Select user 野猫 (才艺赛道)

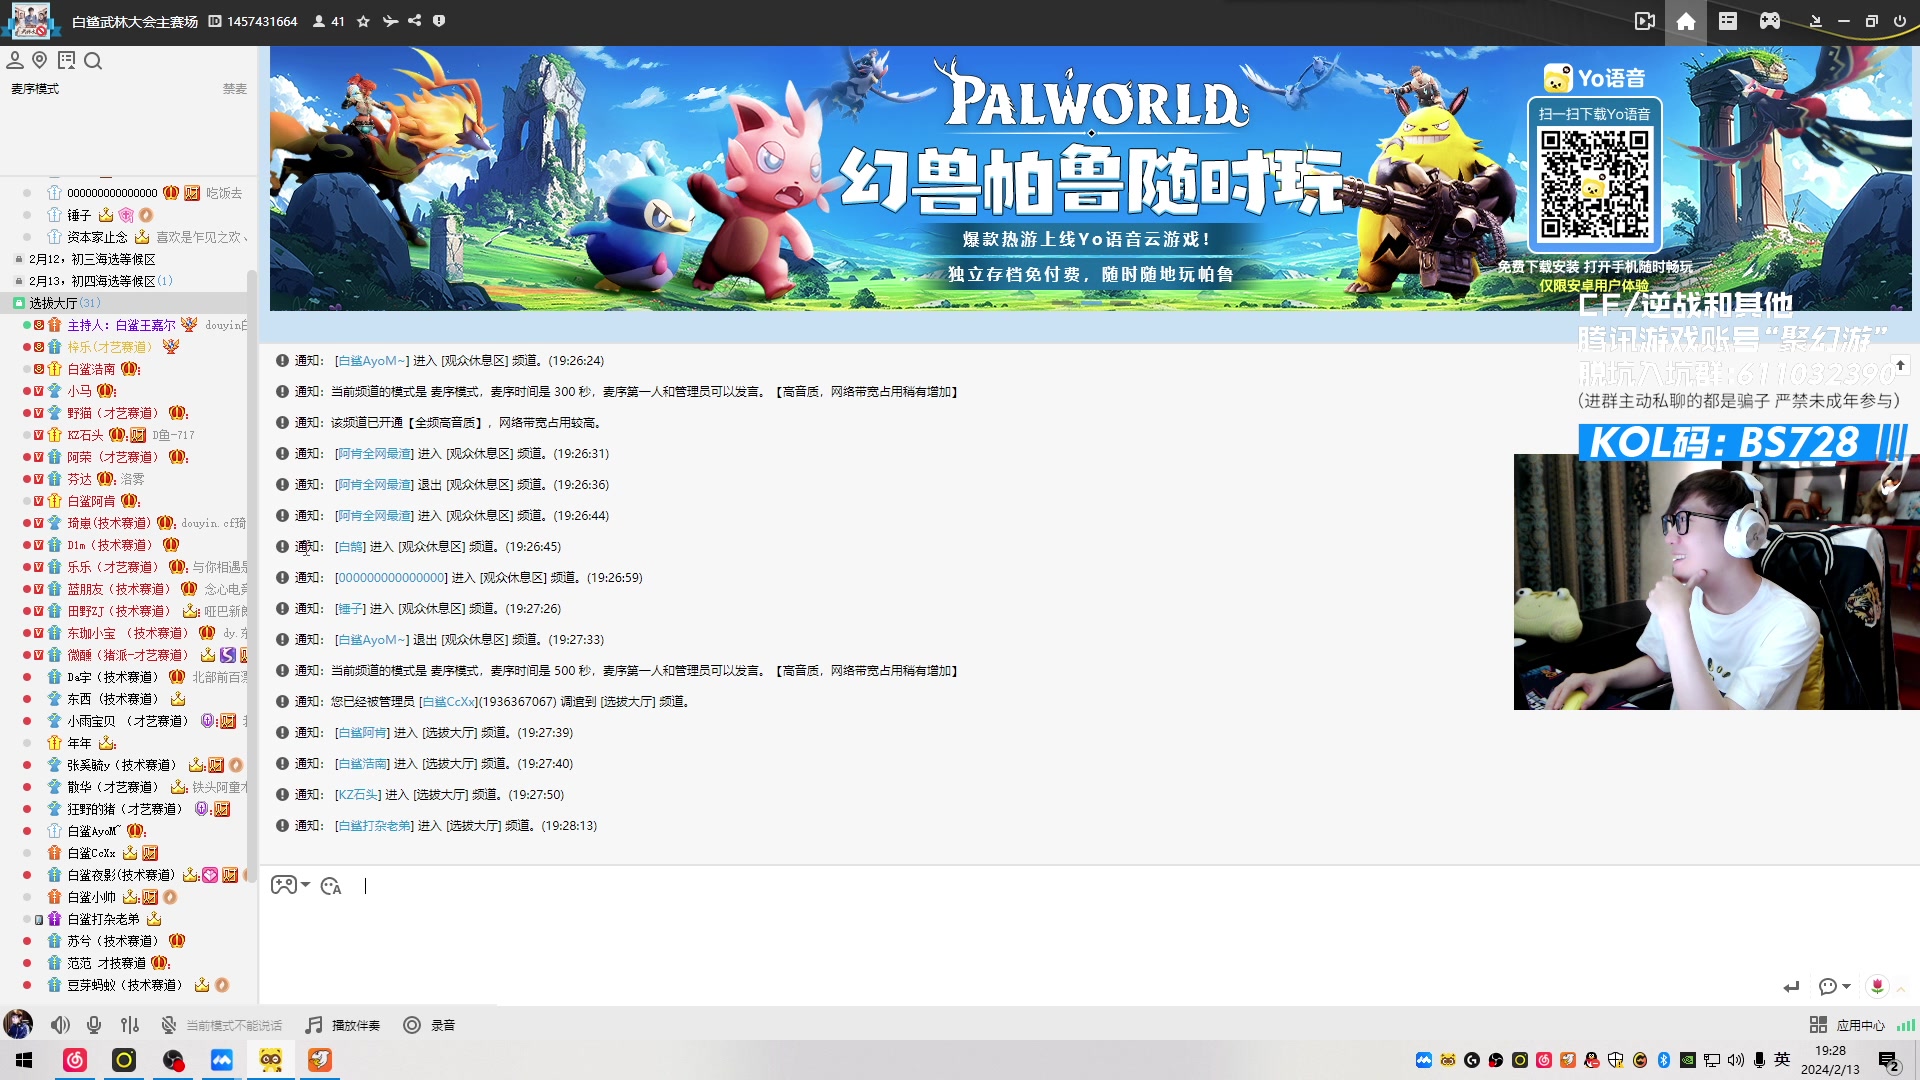click(115, 413)
